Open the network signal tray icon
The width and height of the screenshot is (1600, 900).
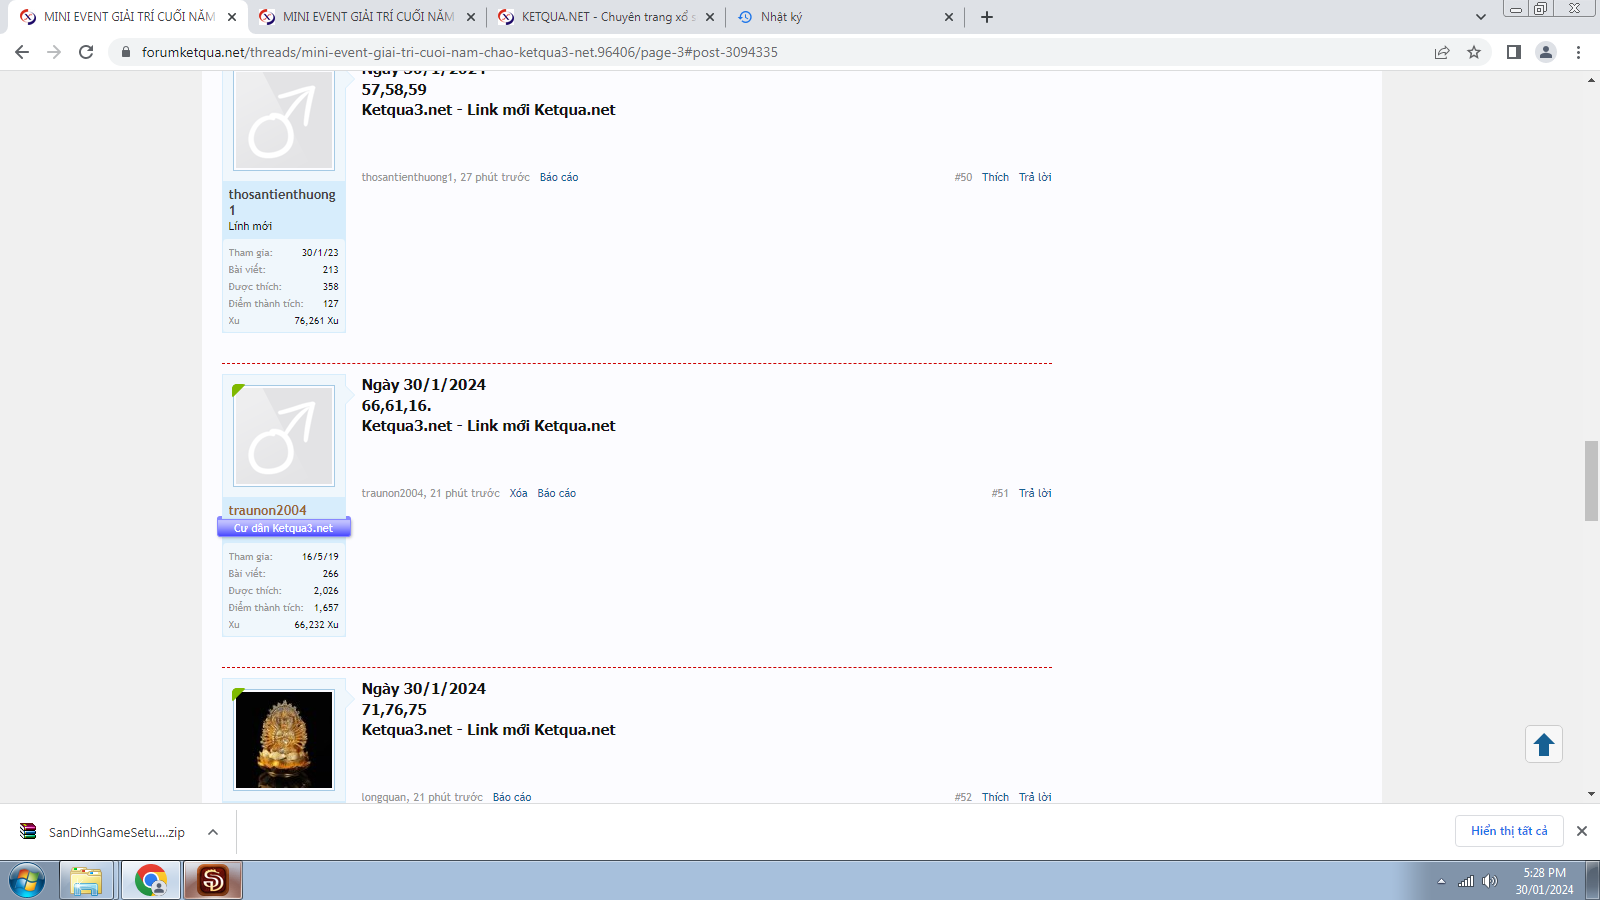point(1466,881)
